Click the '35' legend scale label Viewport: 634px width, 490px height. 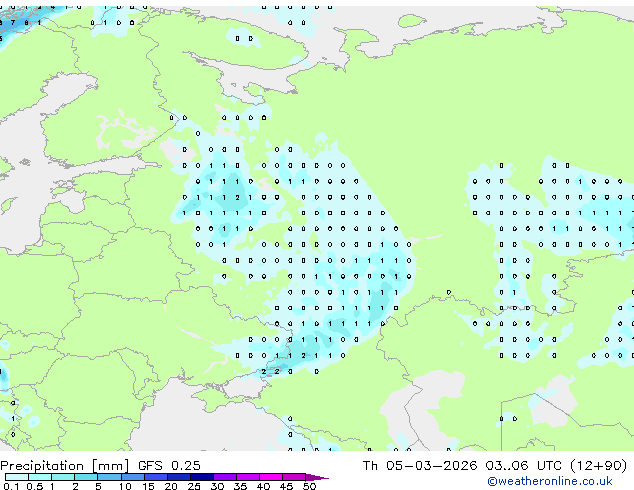coord(240,486)
